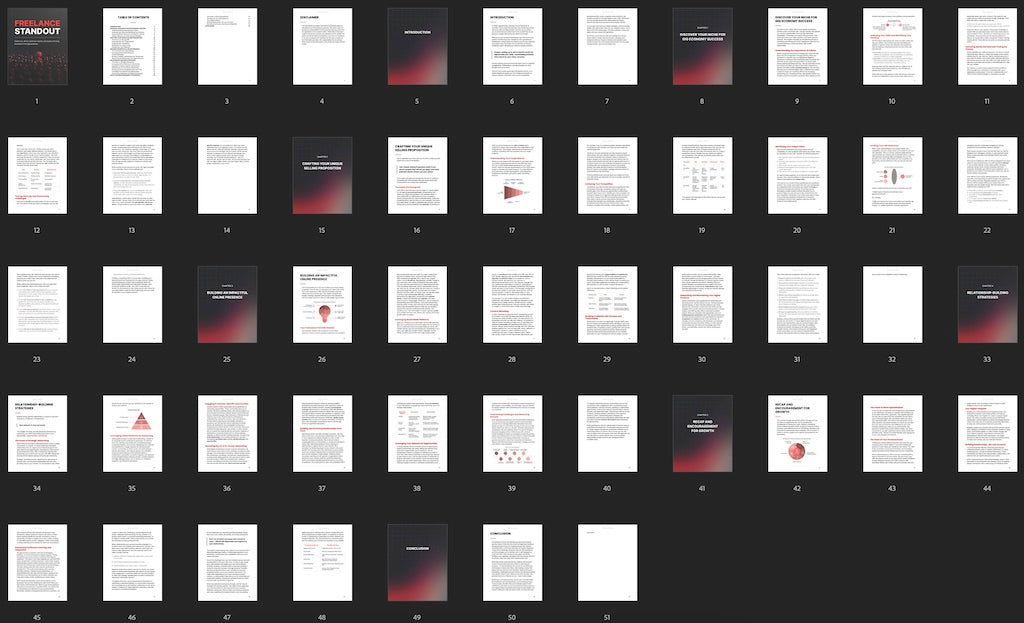Select the last page 51 thumbnail

607,562
